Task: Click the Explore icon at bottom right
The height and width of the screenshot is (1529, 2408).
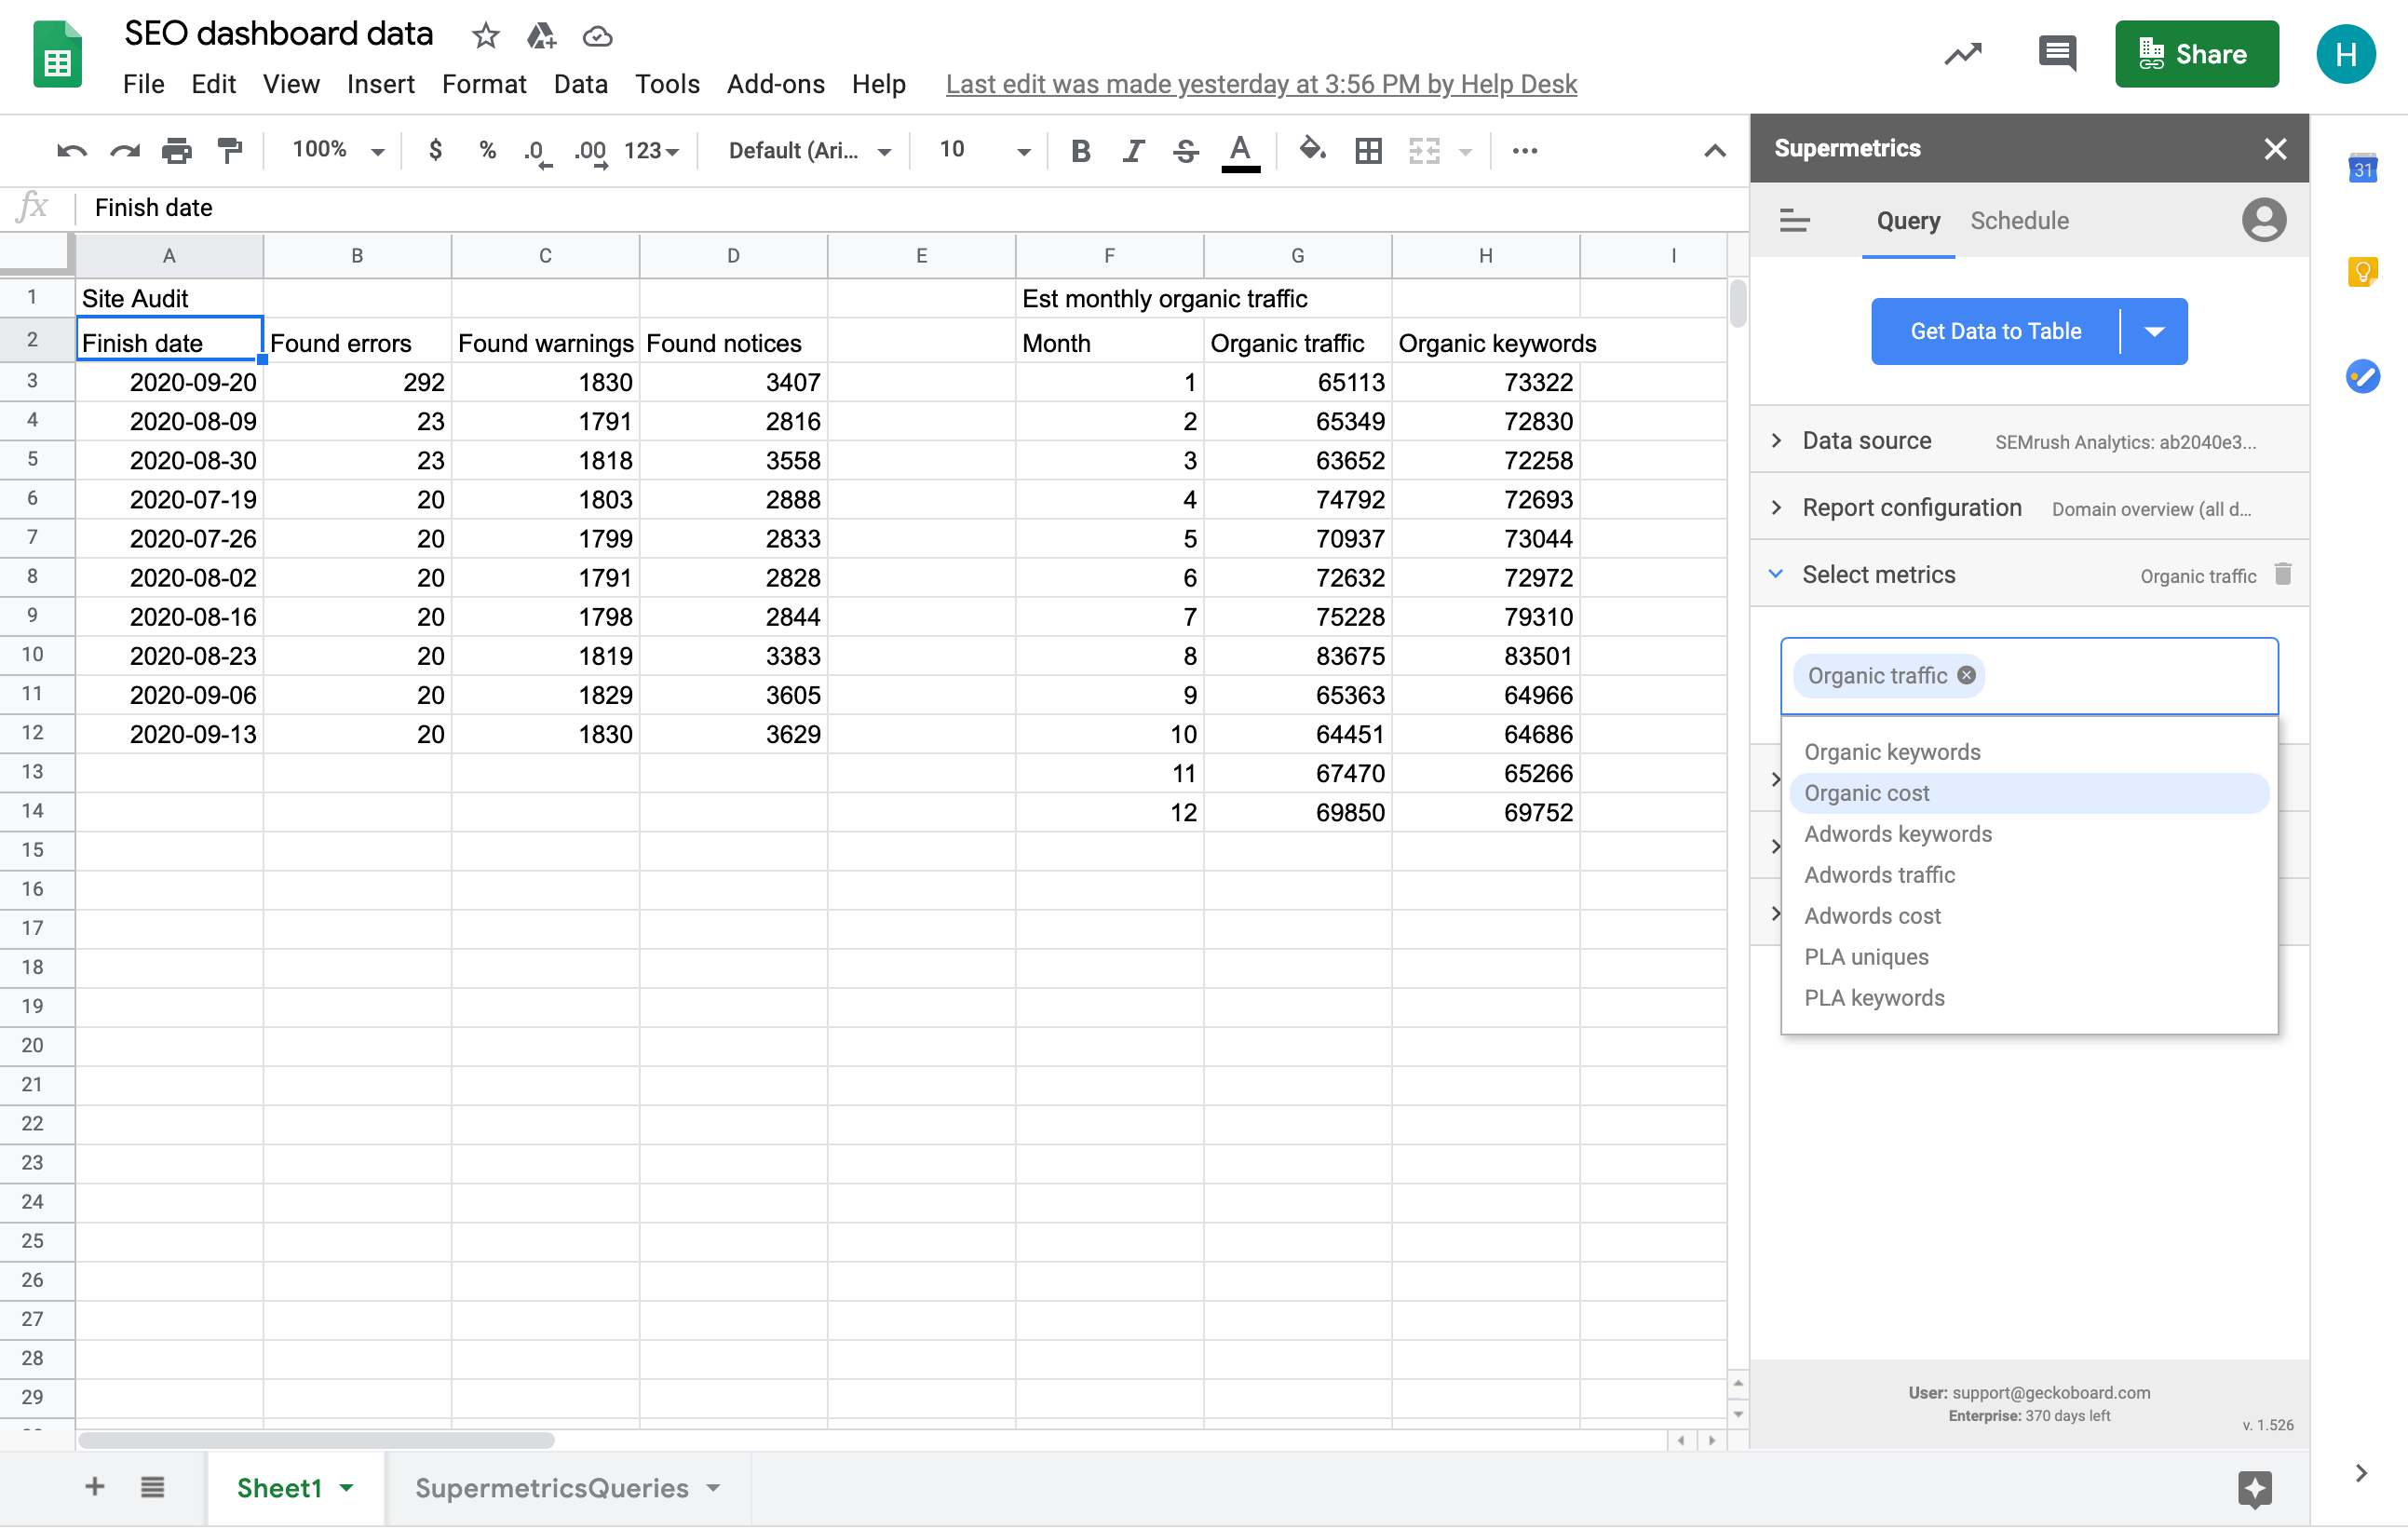Action: [x=2254, y=1488]
